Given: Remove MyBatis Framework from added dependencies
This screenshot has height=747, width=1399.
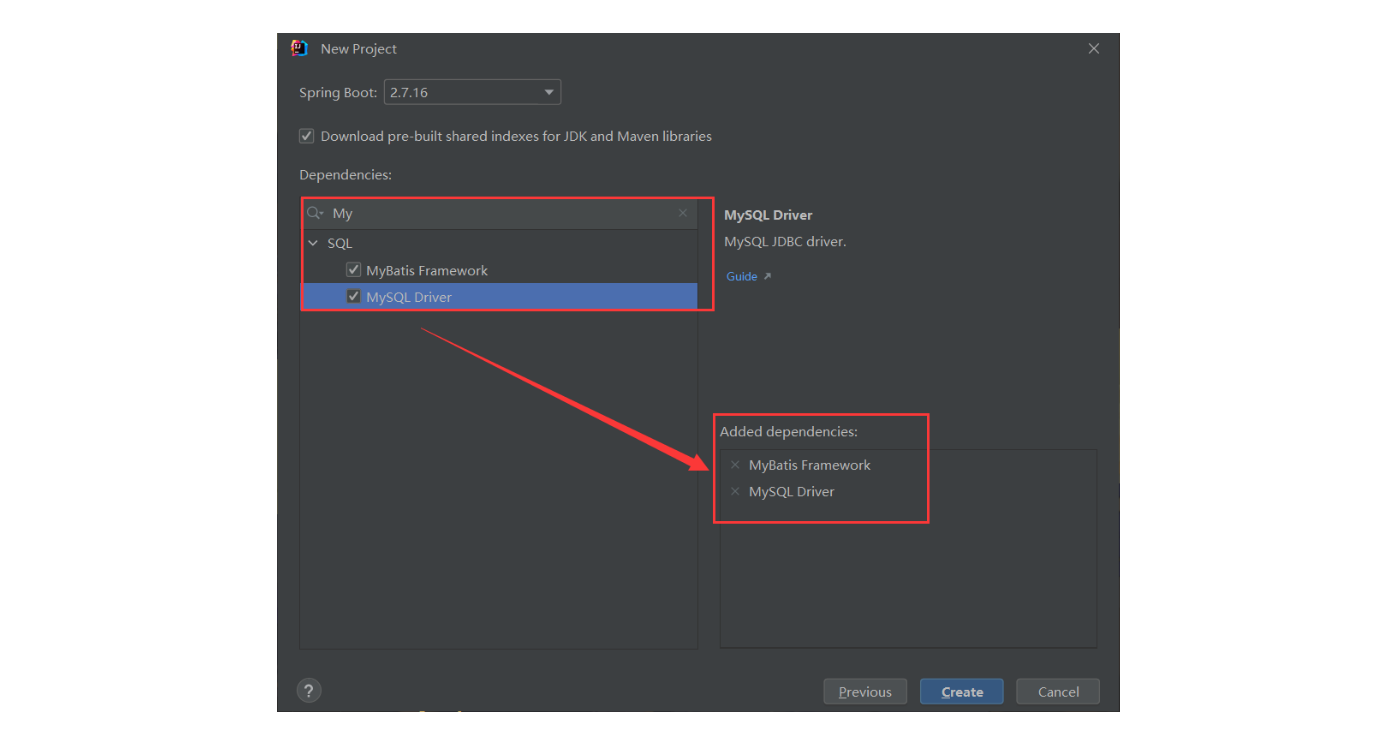Looking at the screenshot, I should pos(735,465).
